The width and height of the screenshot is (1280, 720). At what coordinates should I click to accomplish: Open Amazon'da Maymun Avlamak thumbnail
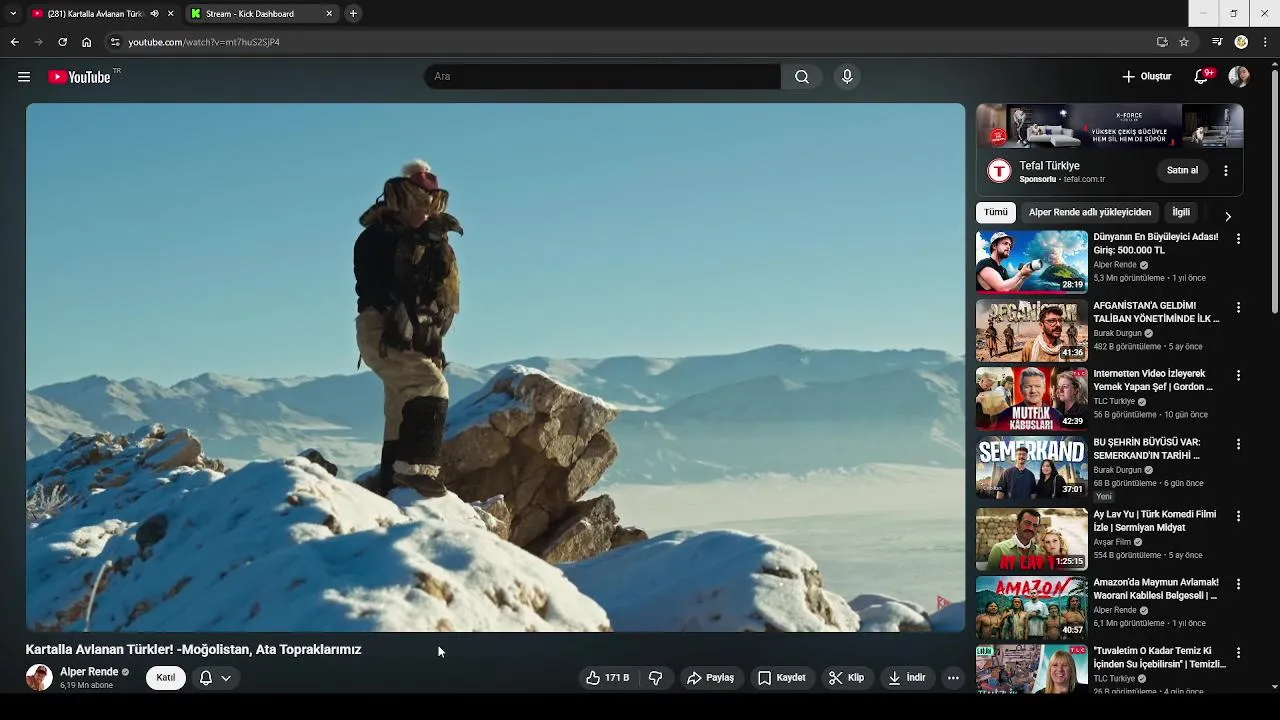1032,607
